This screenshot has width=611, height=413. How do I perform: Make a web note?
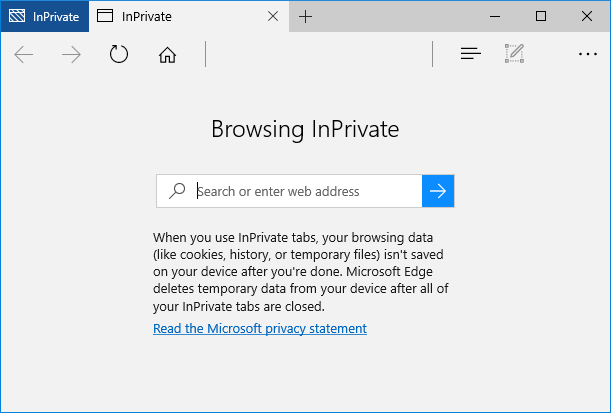(x=515, y=54)
